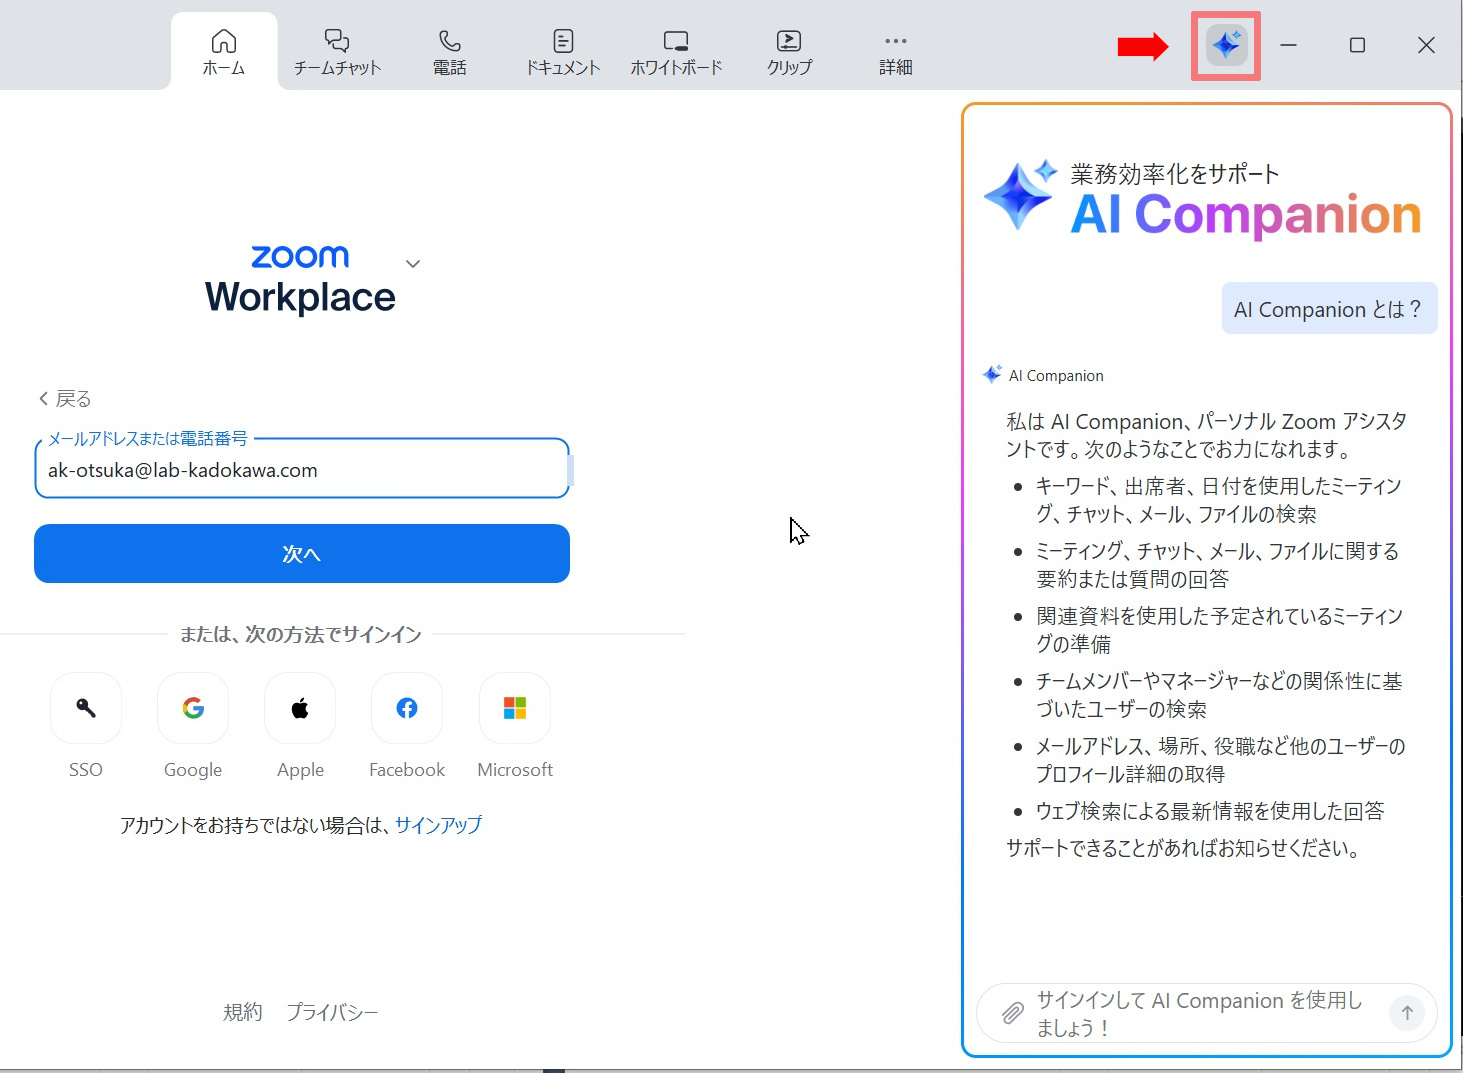Click the 'または、次の方法でサインイン' text
Screen dimensions: 1463x1073
301,634
